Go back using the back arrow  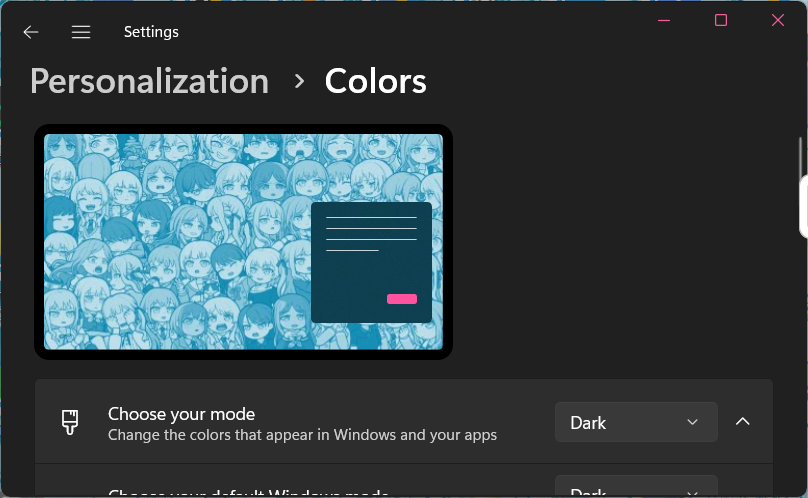point(31,32)
